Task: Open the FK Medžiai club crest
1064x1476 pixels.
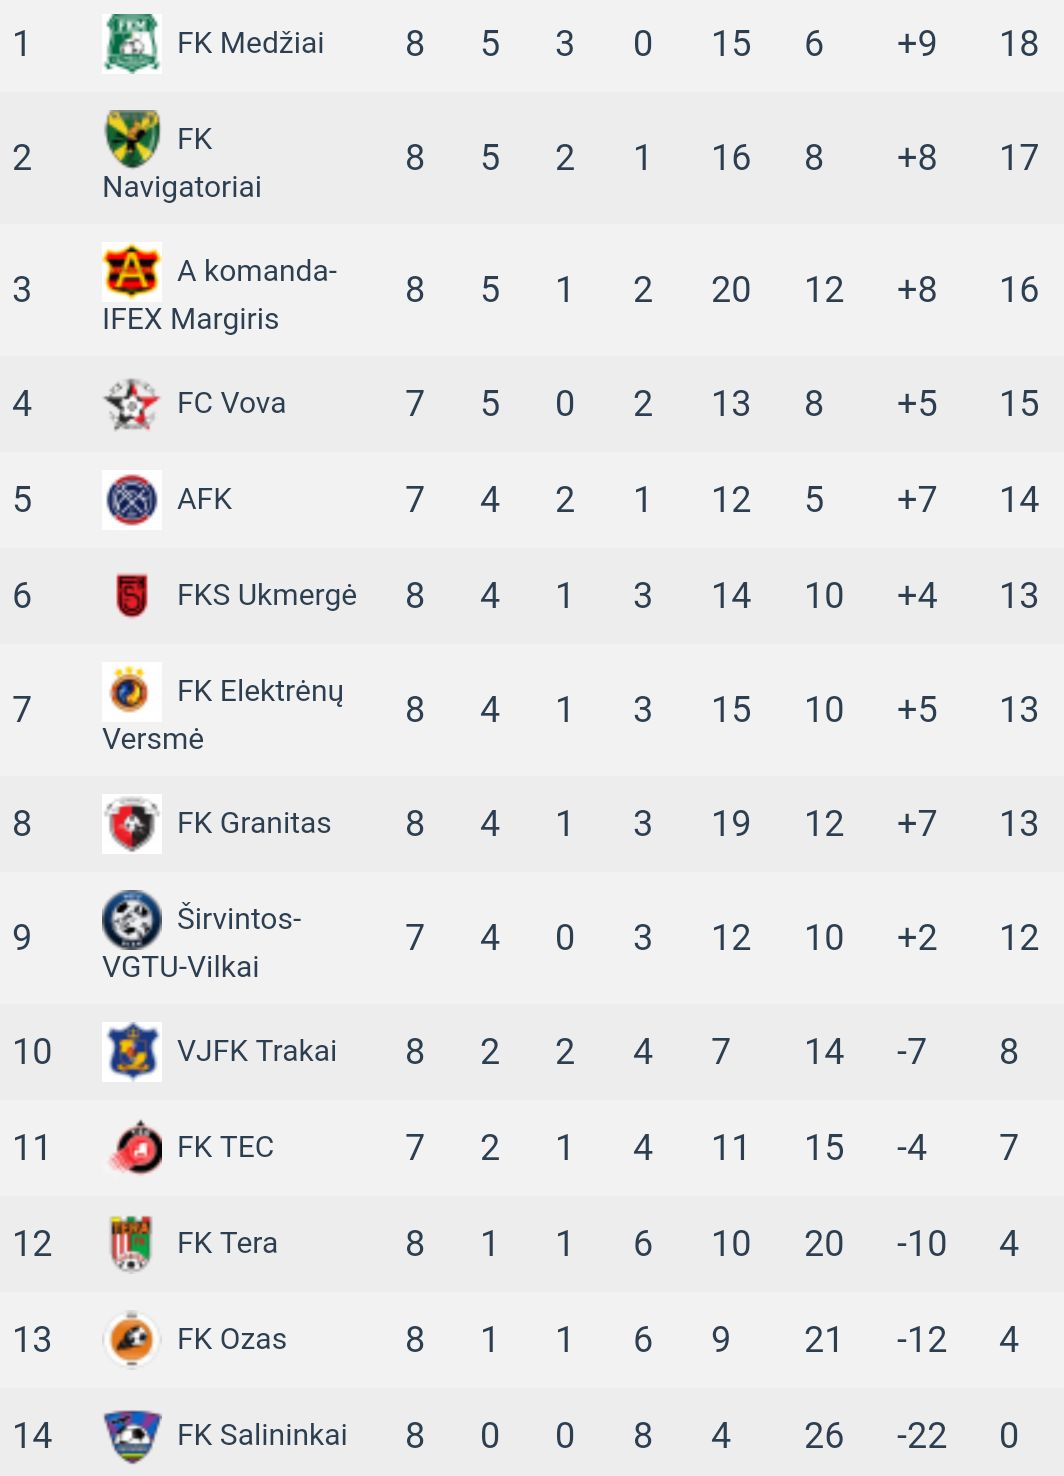Action: [132, 43]
